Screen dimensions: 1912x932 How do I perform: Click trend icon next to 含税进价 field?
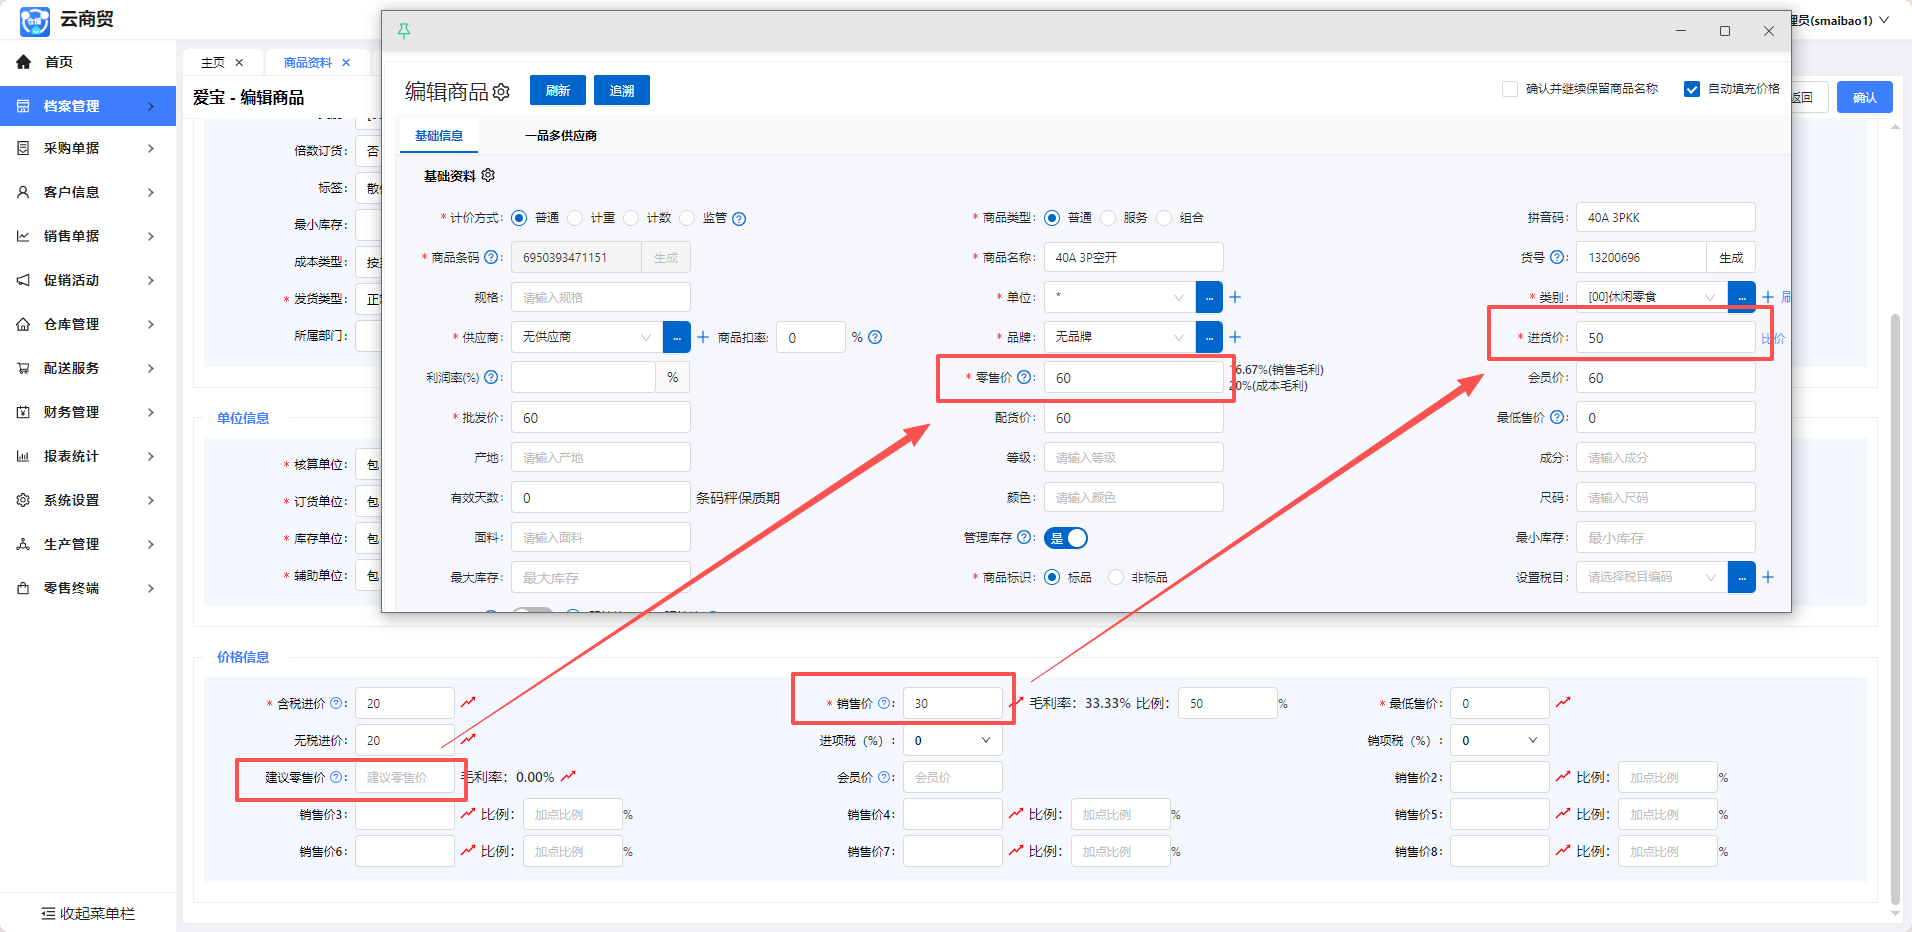click(x=468, y=702)
